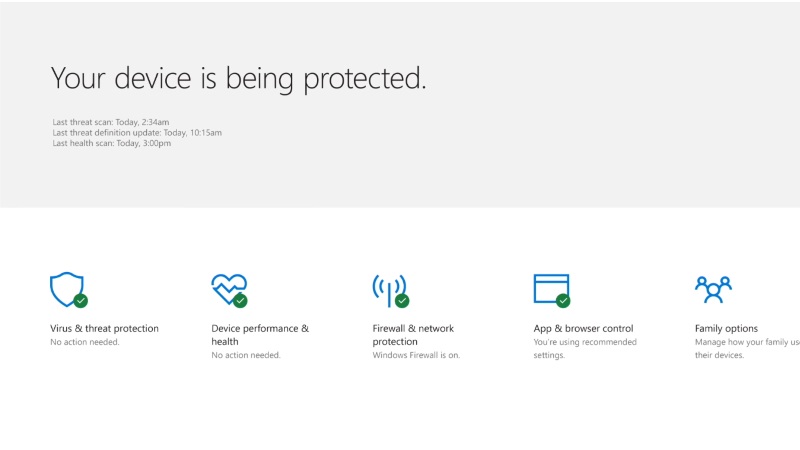Click green checkmark badge on firewall icon
Image resolution: width=800 pixels, height=450 pixels.
[x=402, y=300]
